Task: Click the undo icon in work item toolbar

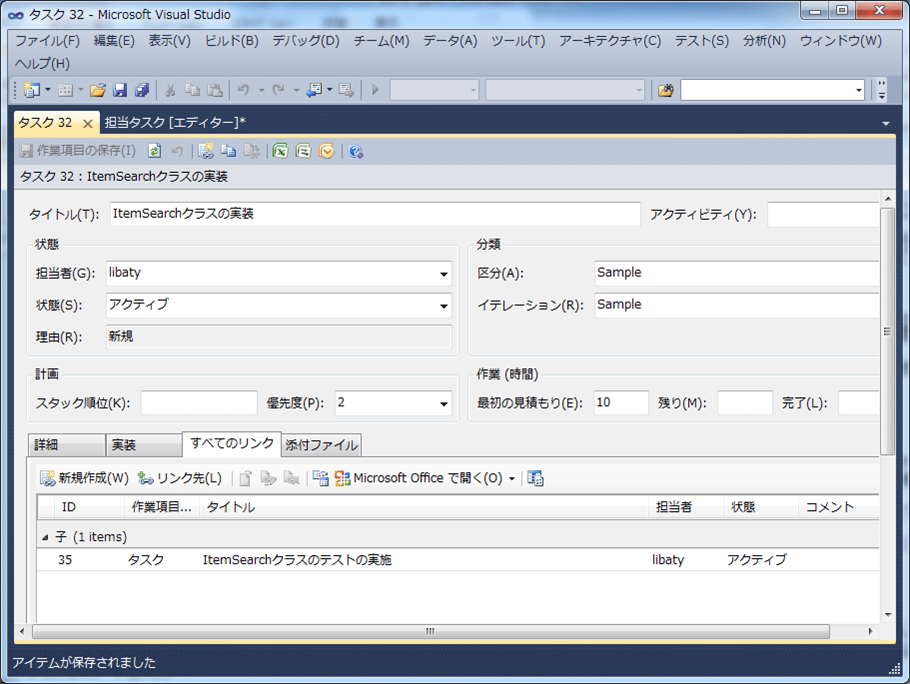Action: [x=178, y=151]
